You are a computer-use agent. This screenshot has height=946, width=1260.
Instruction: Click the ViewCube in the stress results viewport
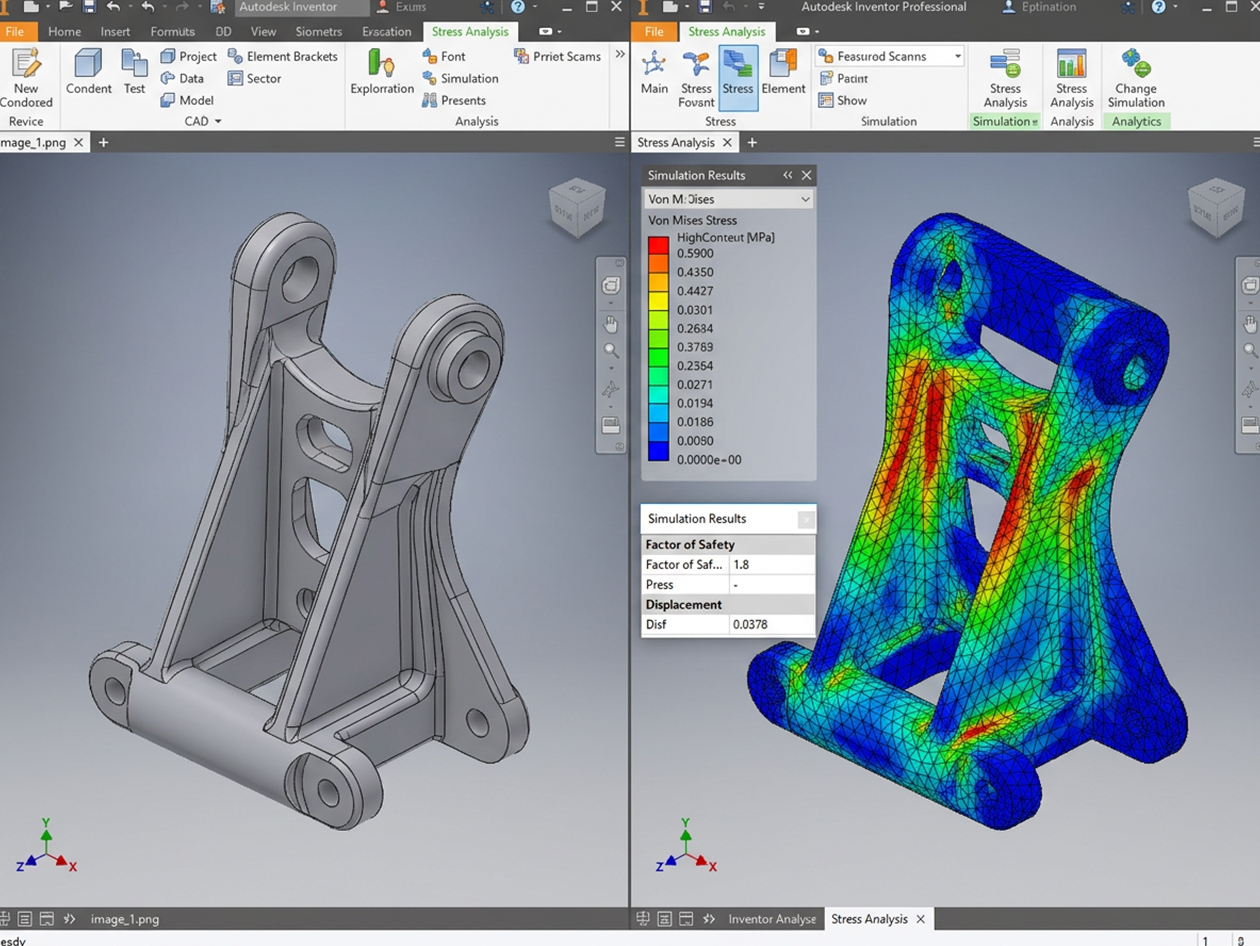click(x=1216, y=209)
